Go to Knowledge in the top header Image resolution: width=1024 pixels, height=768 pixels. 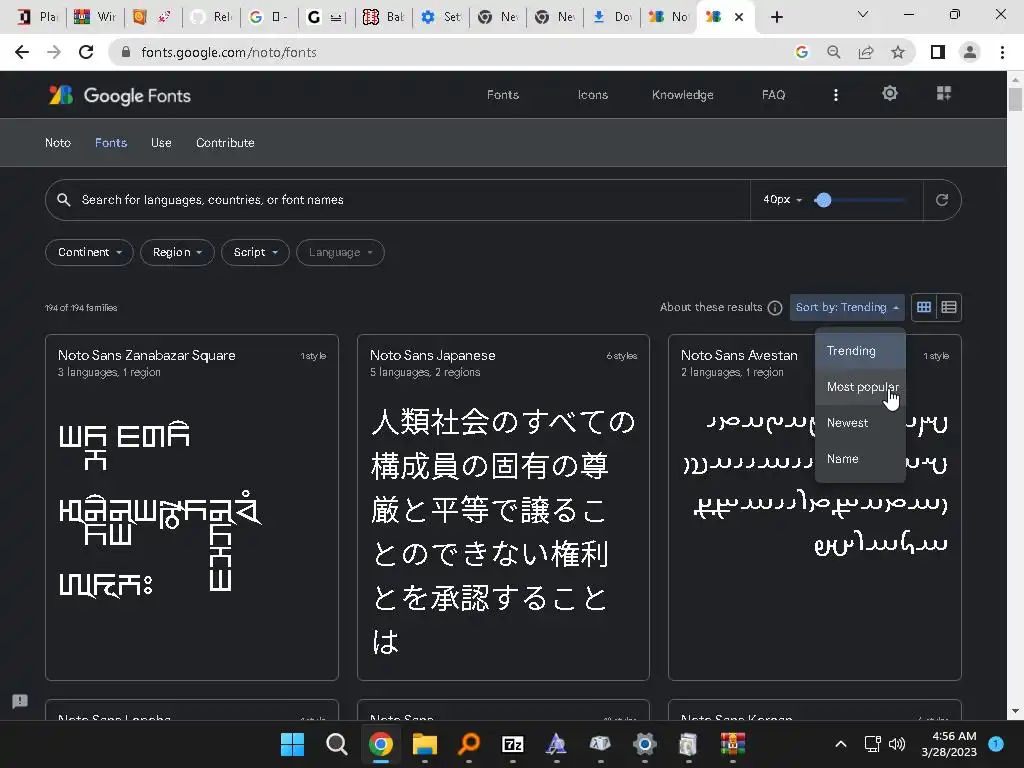point(682,95)
